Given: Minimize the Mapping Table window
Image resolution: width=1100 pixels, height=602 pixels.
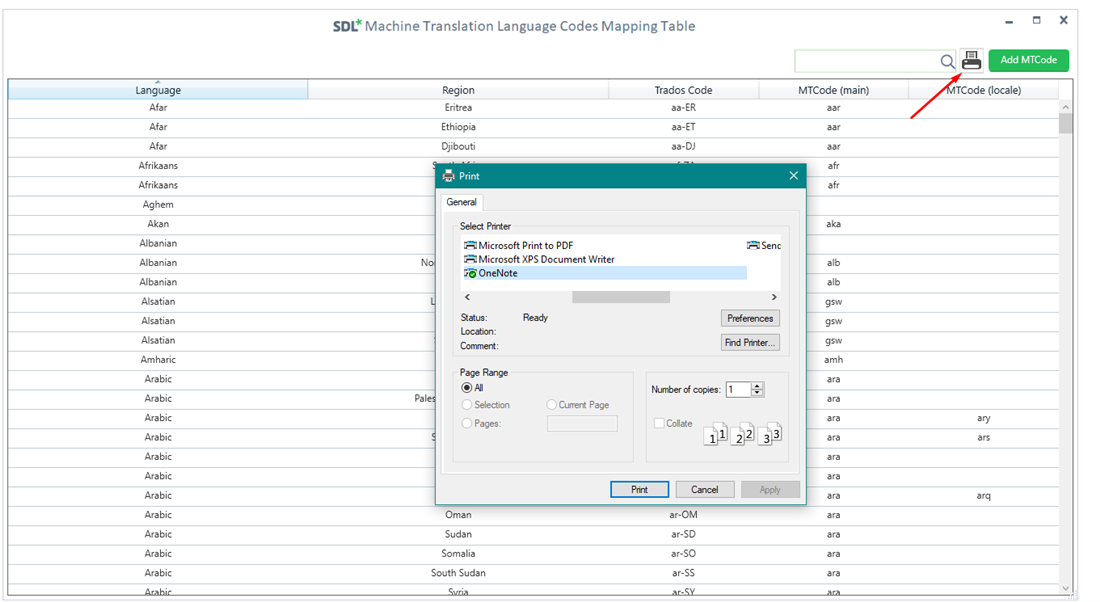Looking at the screenshot, I should point(1009,22).
